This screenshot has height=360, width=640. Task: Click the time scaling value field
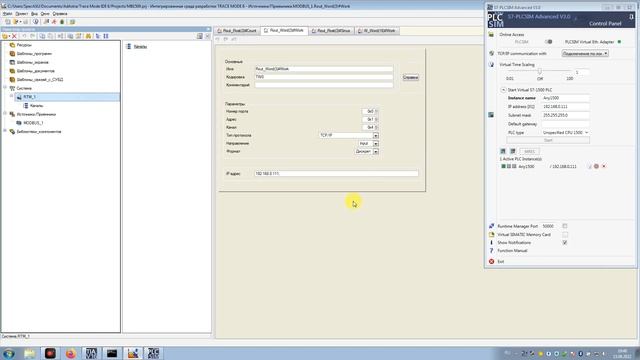tap(581, 72)
